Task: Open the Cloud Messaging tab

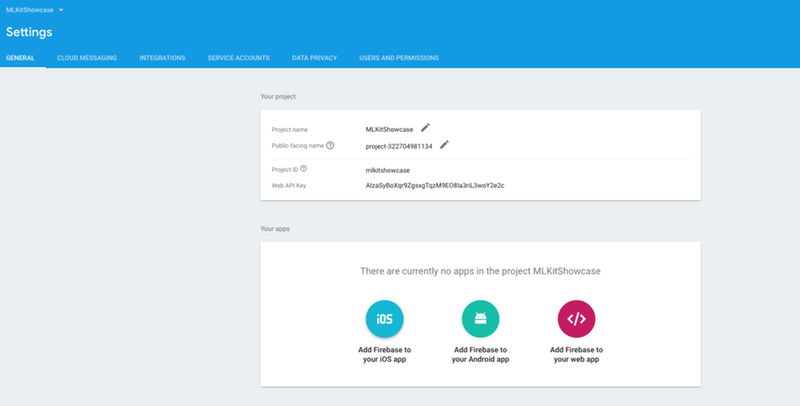Action: (x=87, y=58)
